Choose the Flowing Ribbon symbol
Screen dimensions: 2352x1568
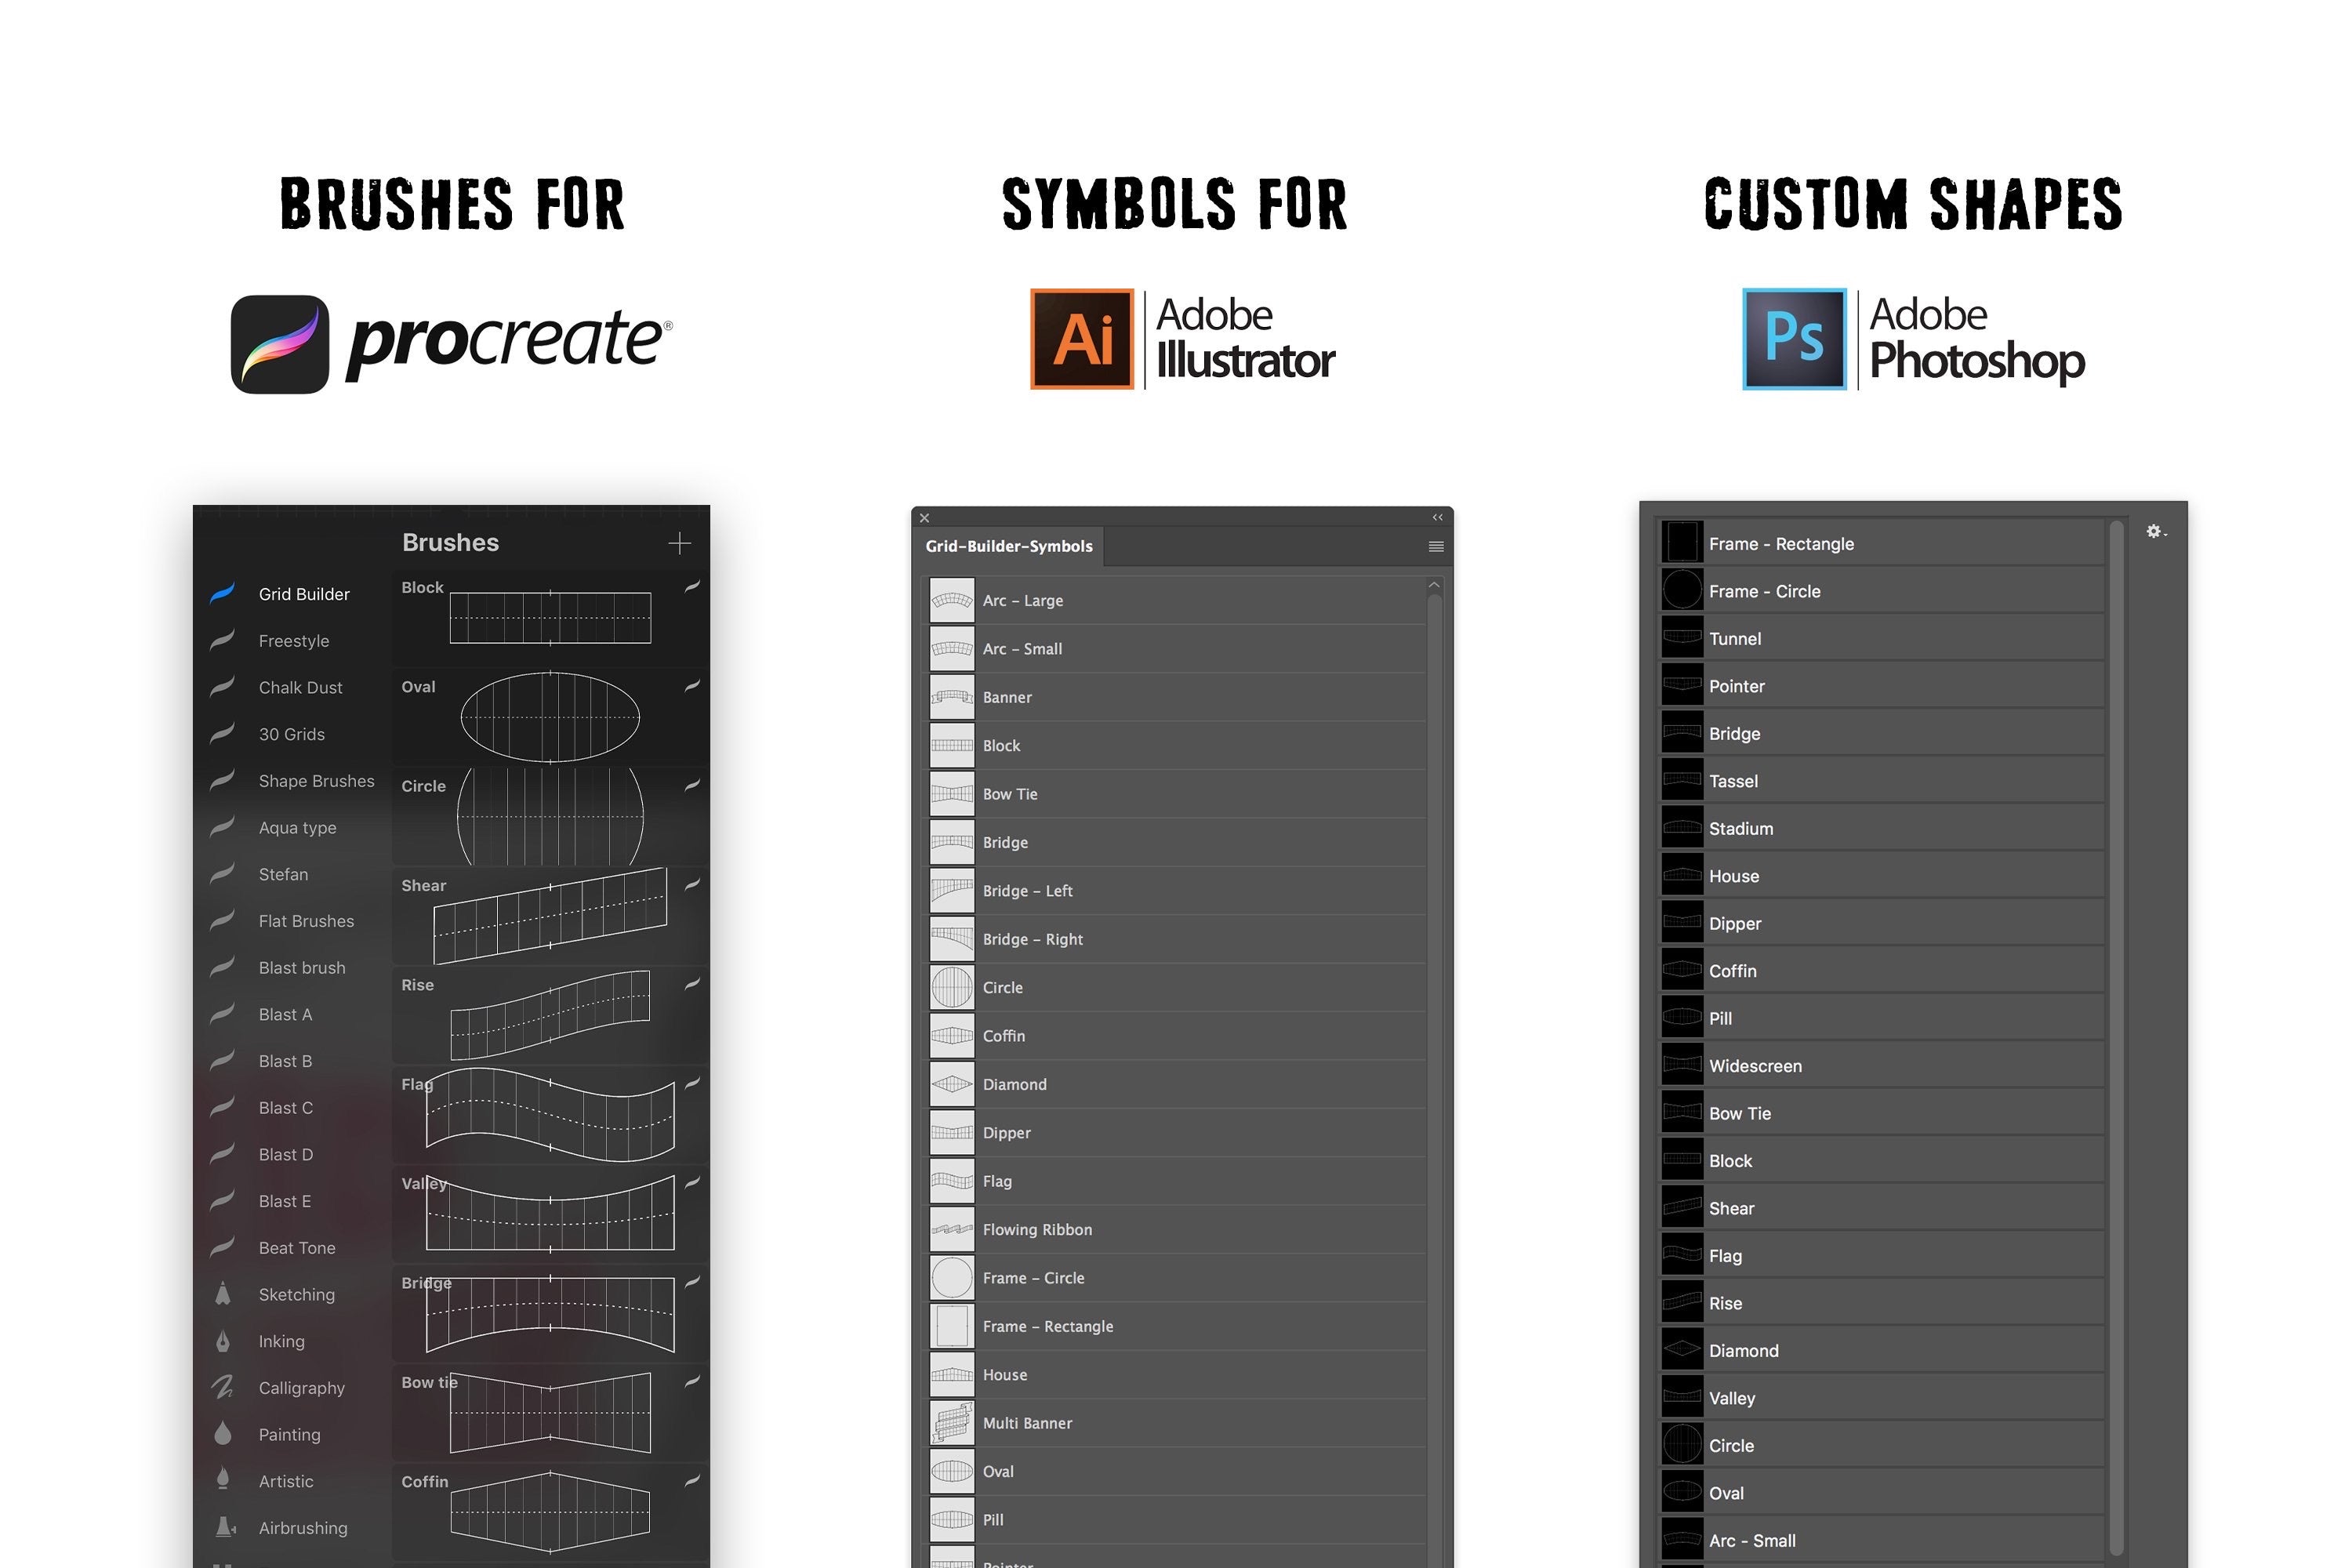(1036, 1230)
